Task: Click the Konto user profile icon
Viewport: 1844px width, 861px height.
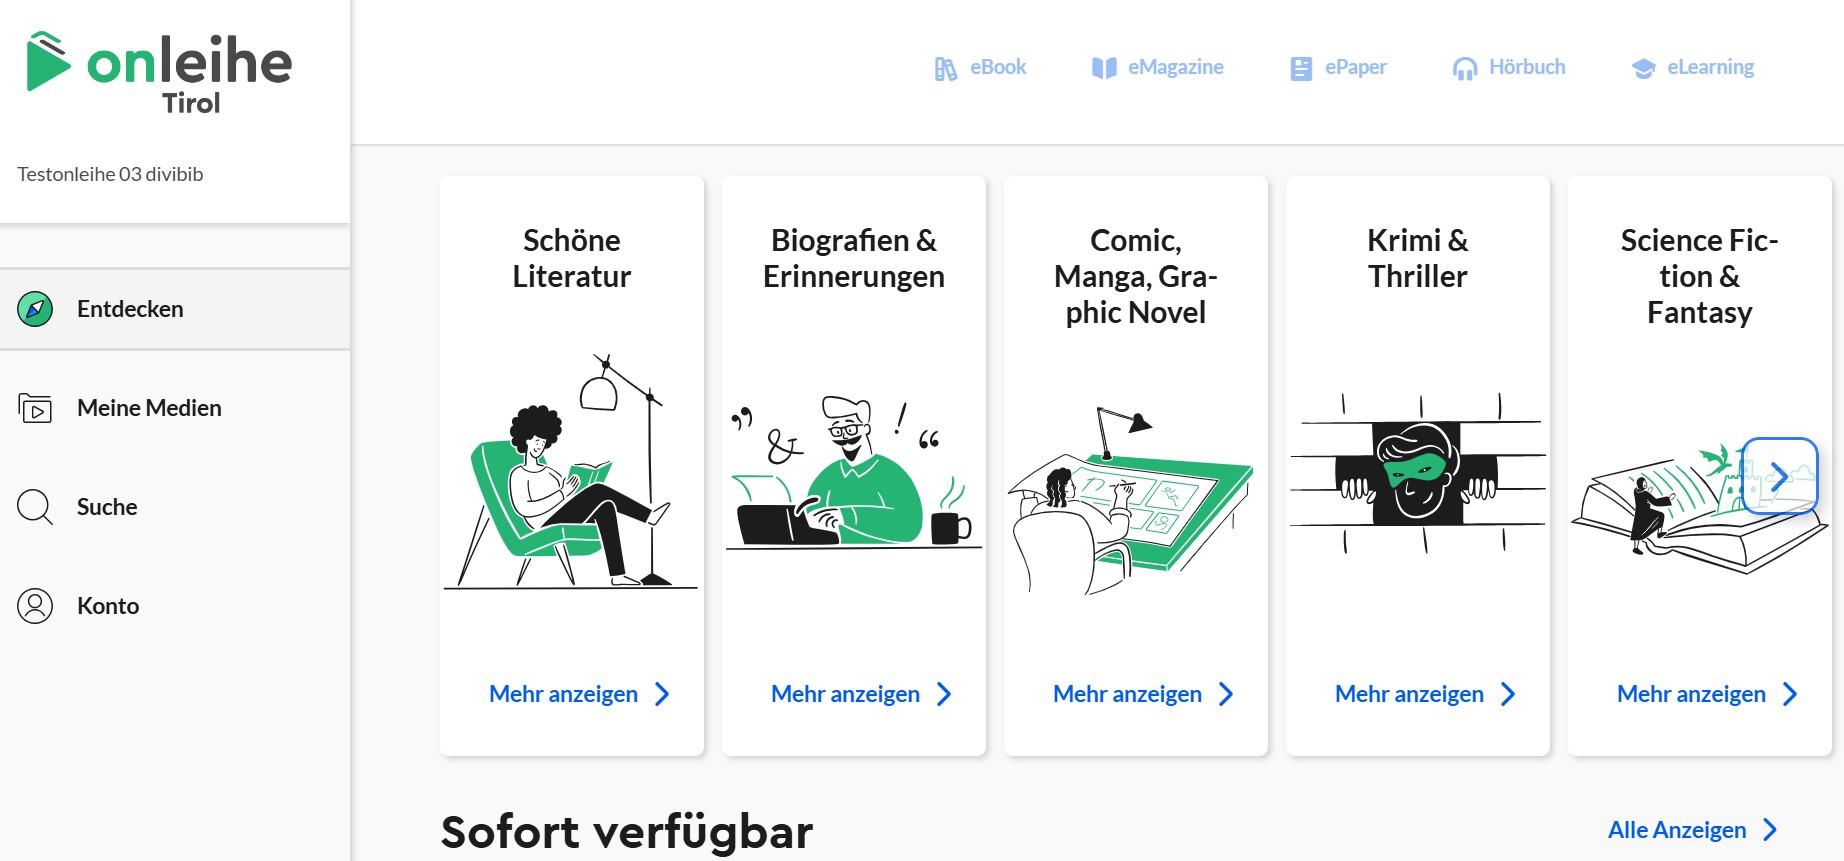Action: coord(35,606)
